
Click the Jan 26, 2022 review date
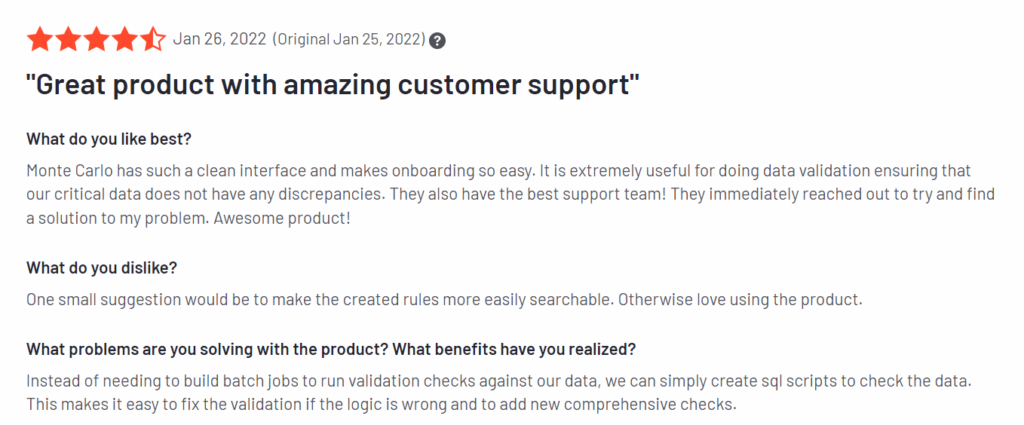click(x=219, y=39)
